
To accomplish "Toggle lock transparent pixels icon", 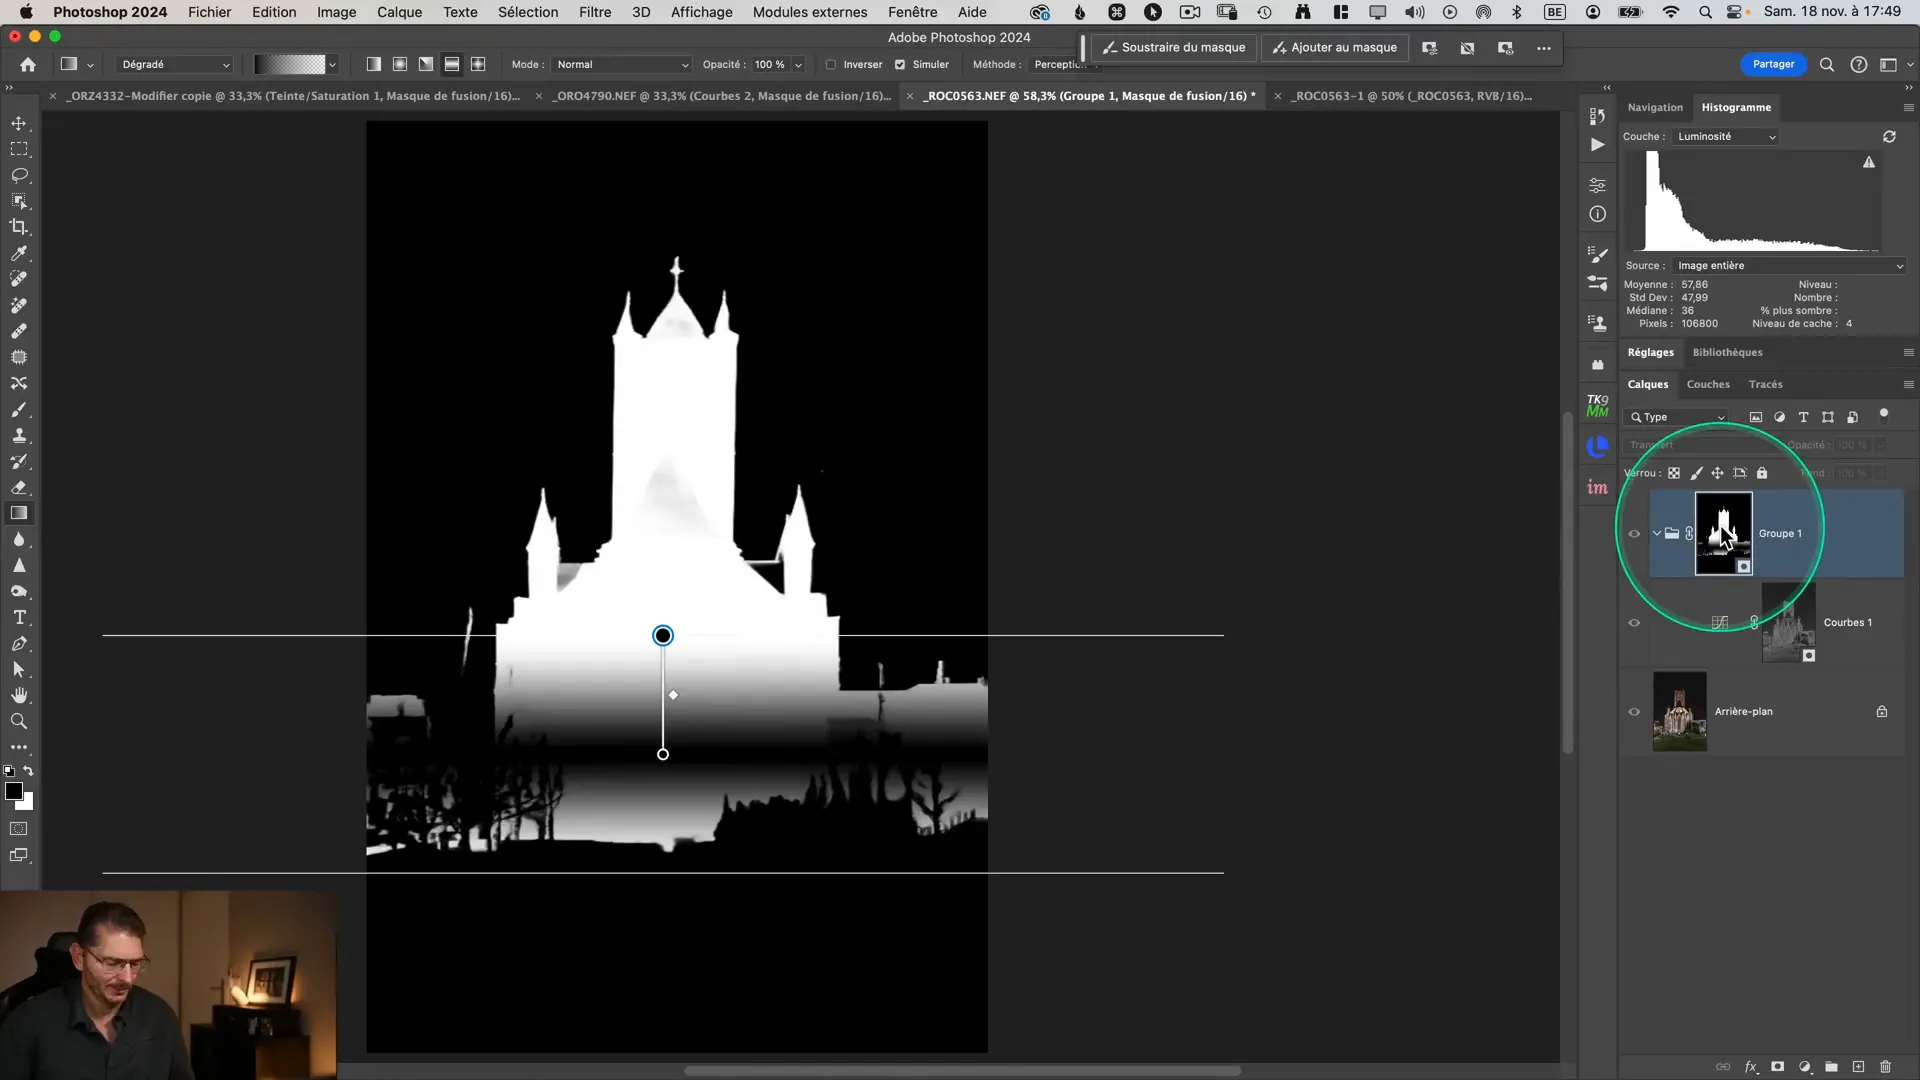I will coord(1673,473).
